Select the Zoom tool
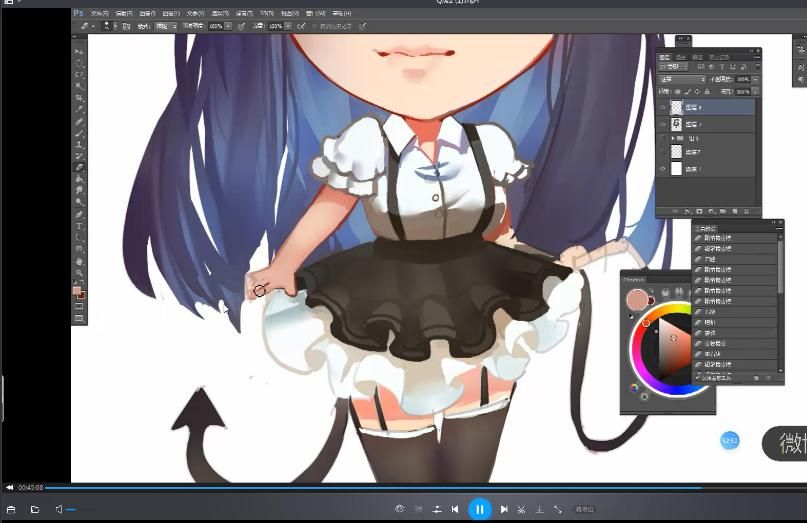The width and height of the screenshot is (807, 523). click(x=79, y=272)
